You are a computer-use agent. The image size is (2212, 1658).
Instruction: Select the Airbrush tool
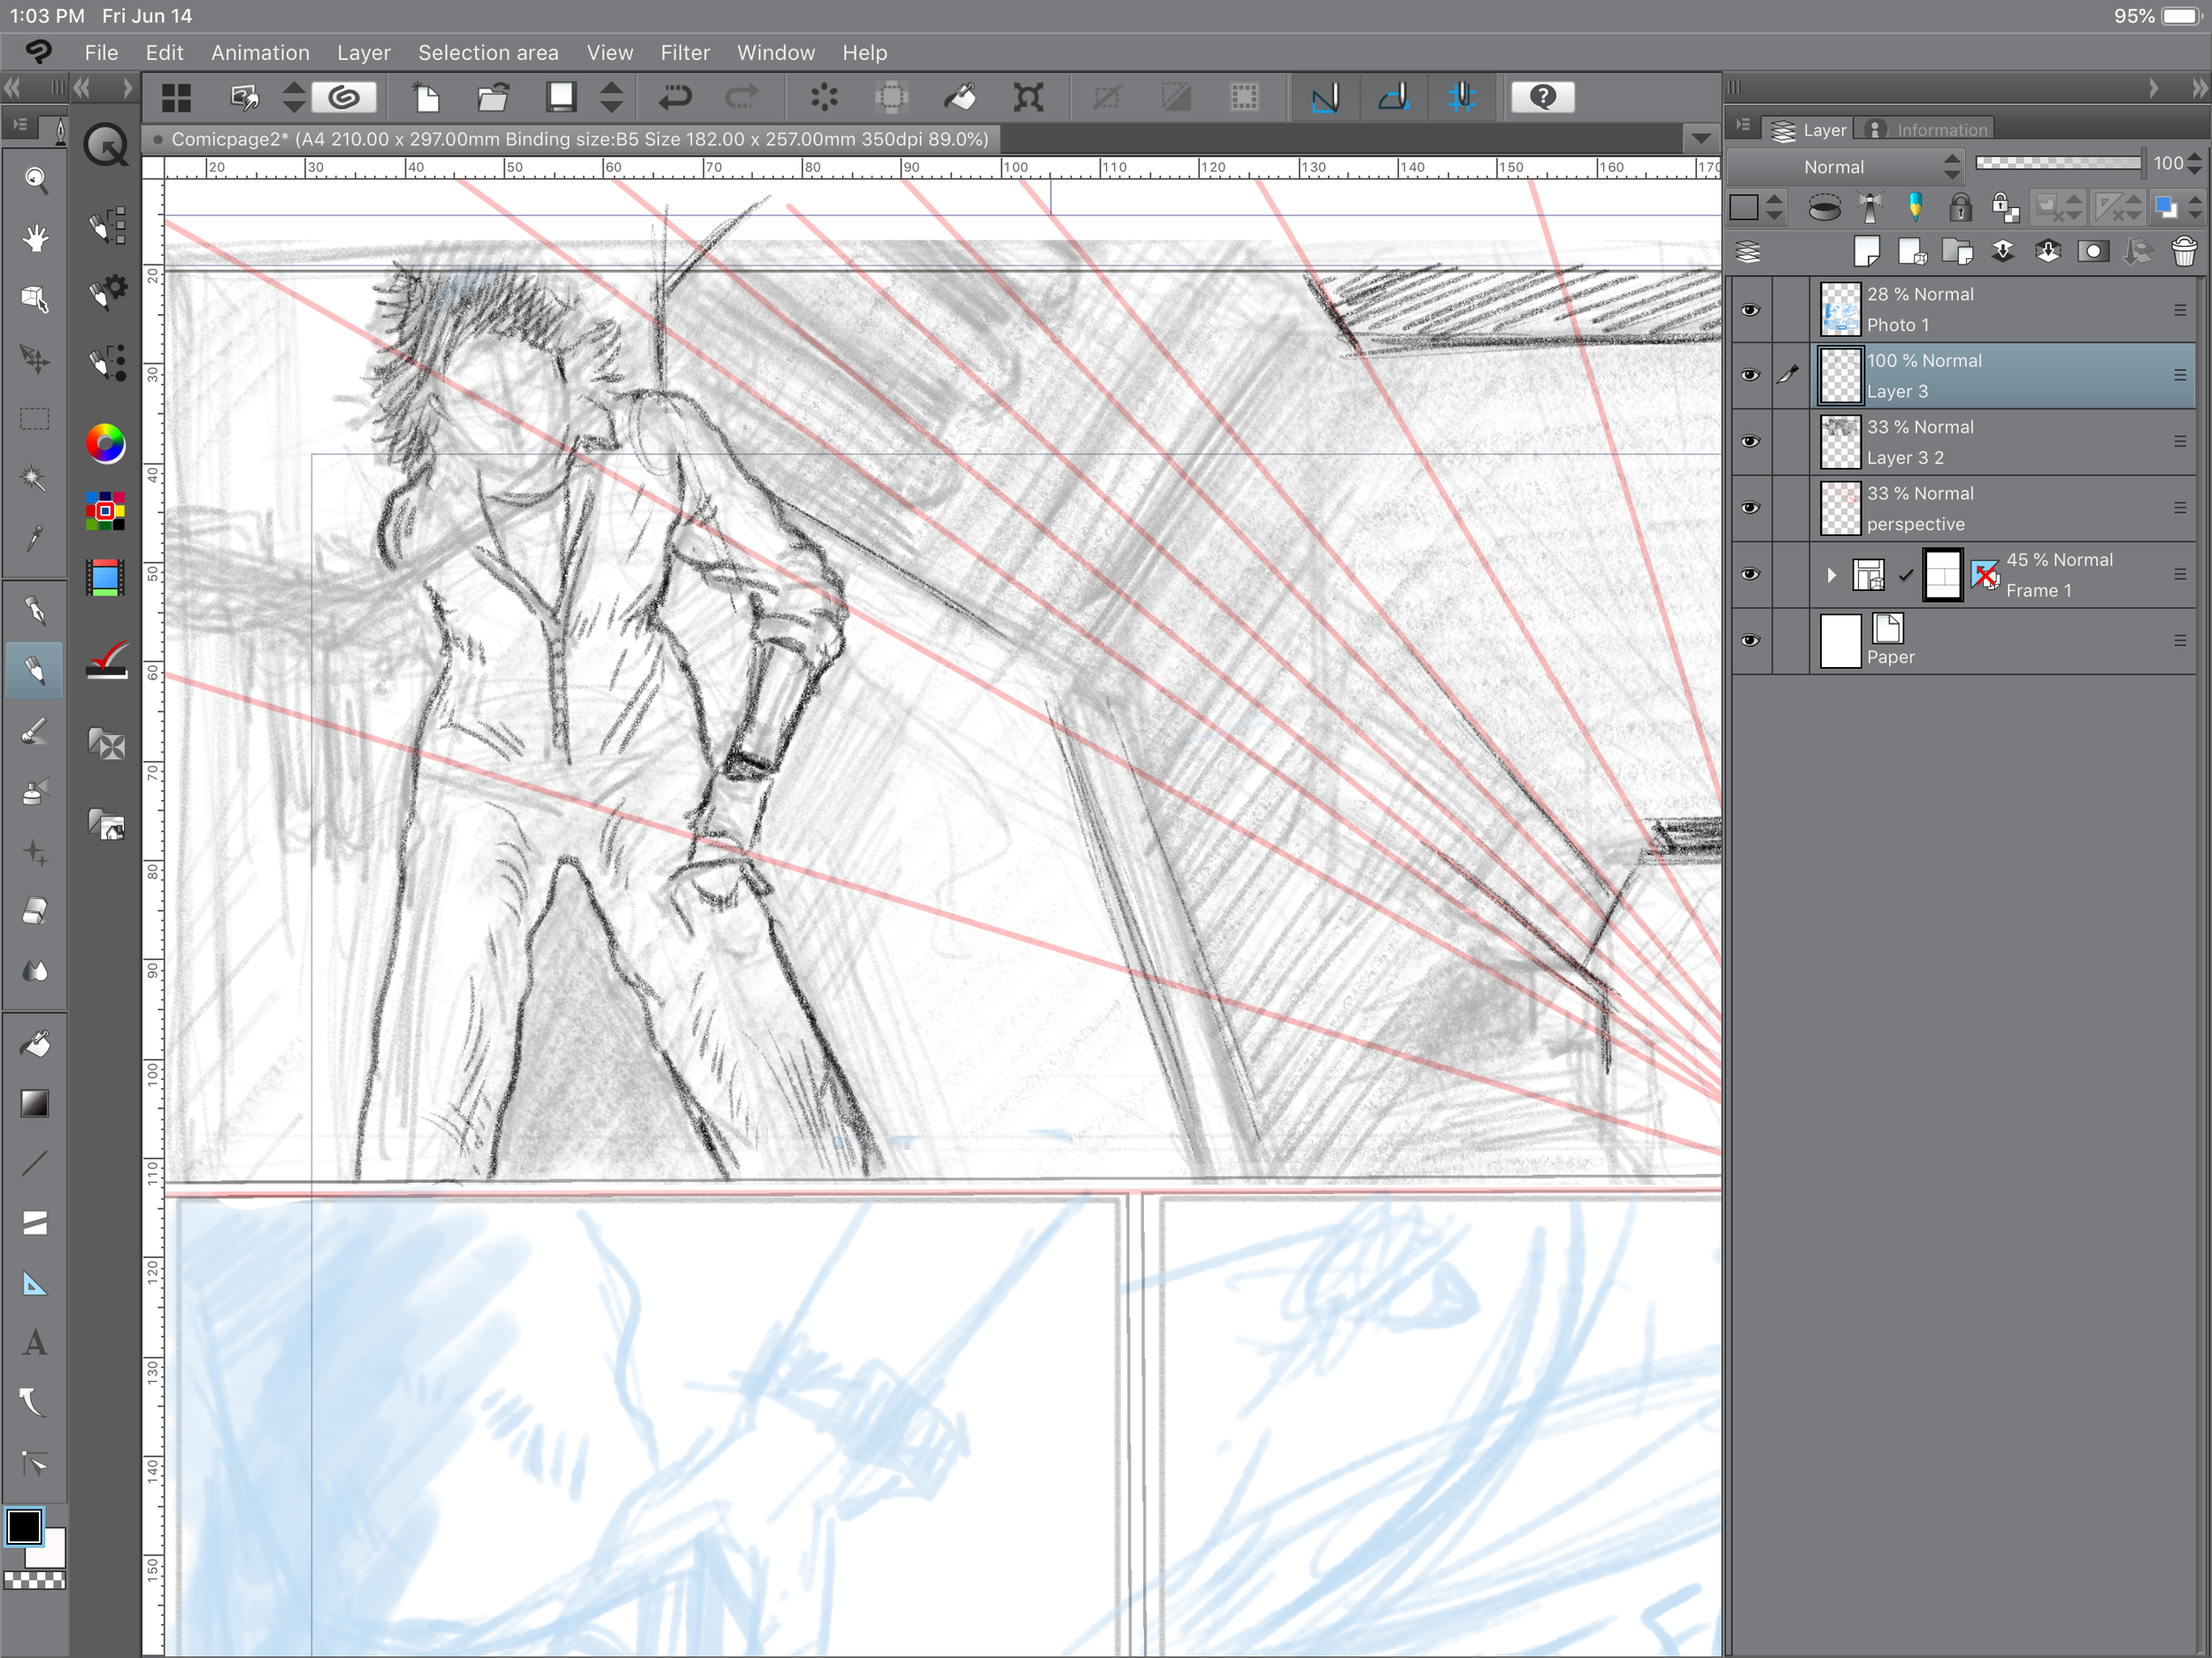pos(35,791)
